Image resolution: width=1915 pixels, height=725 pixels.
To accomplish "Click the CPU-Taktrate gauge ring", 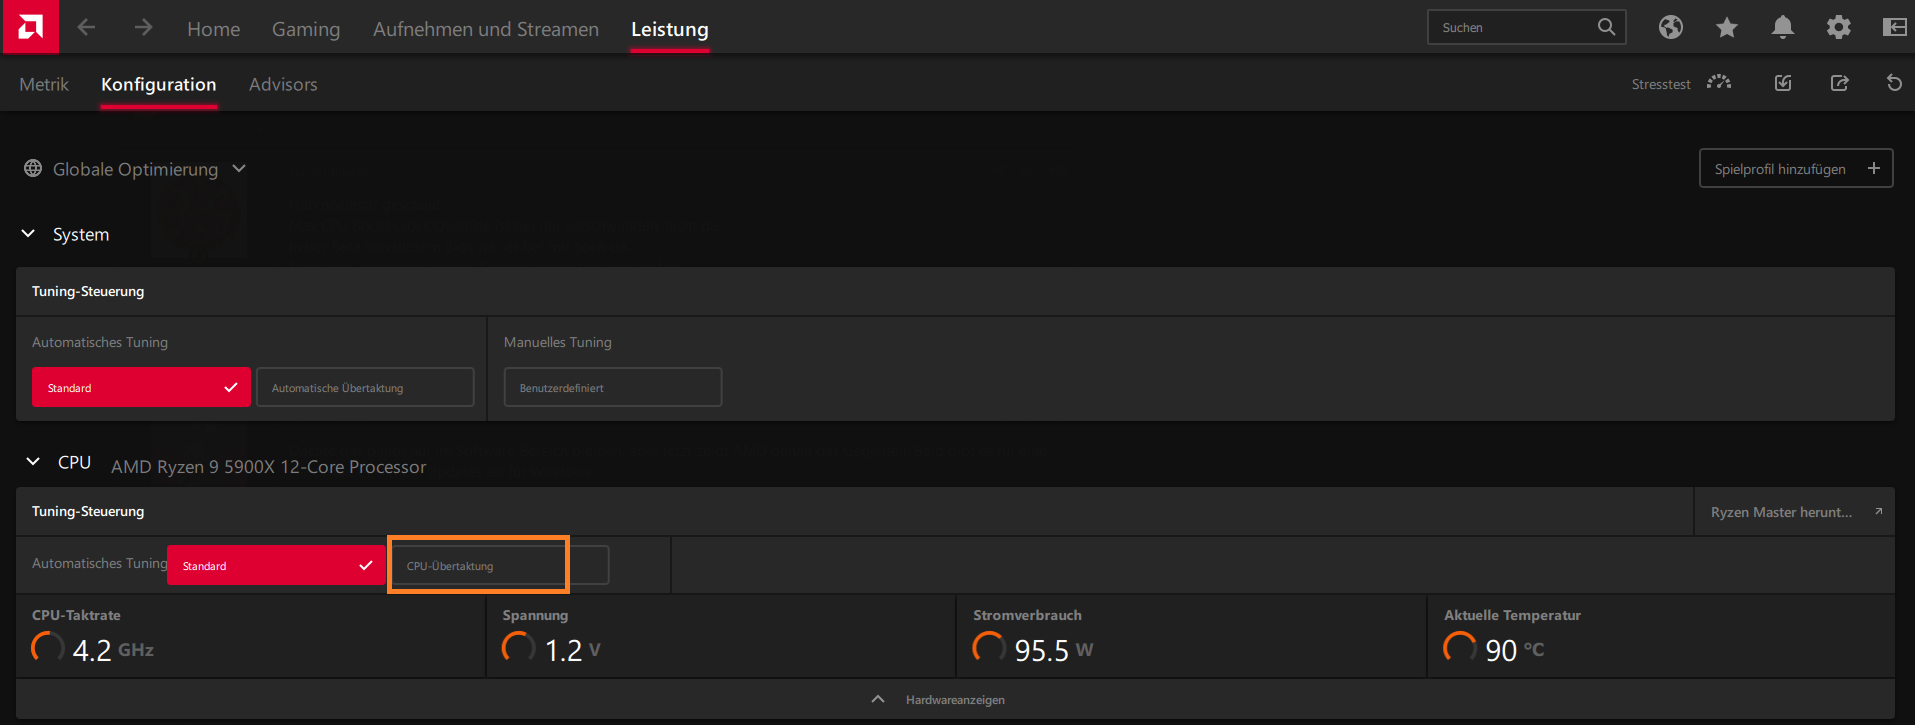I will point(48,647).
